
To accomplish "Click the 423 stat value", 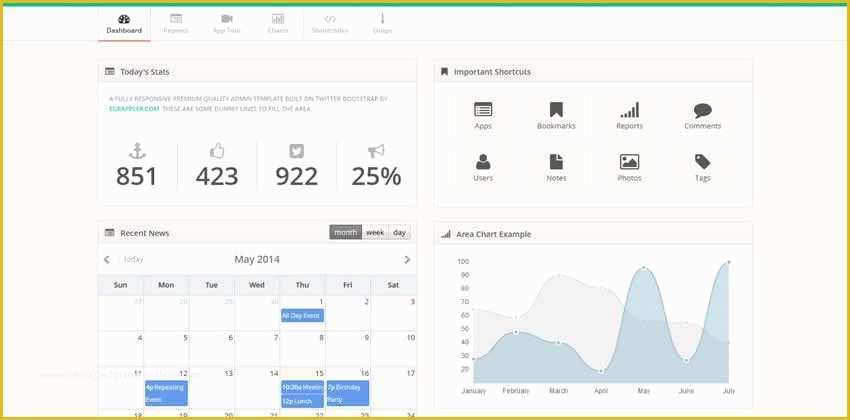I will tap(217, 177).
